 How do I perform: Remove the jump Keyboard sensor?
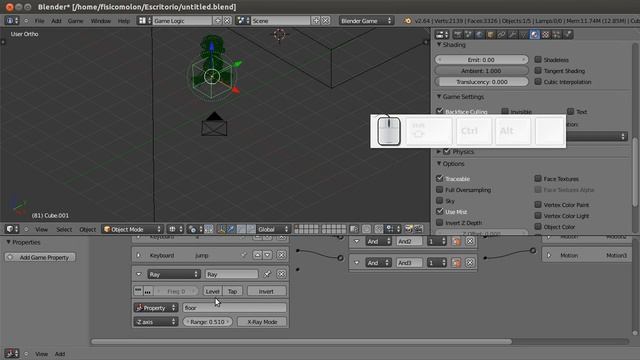point(281,255)
